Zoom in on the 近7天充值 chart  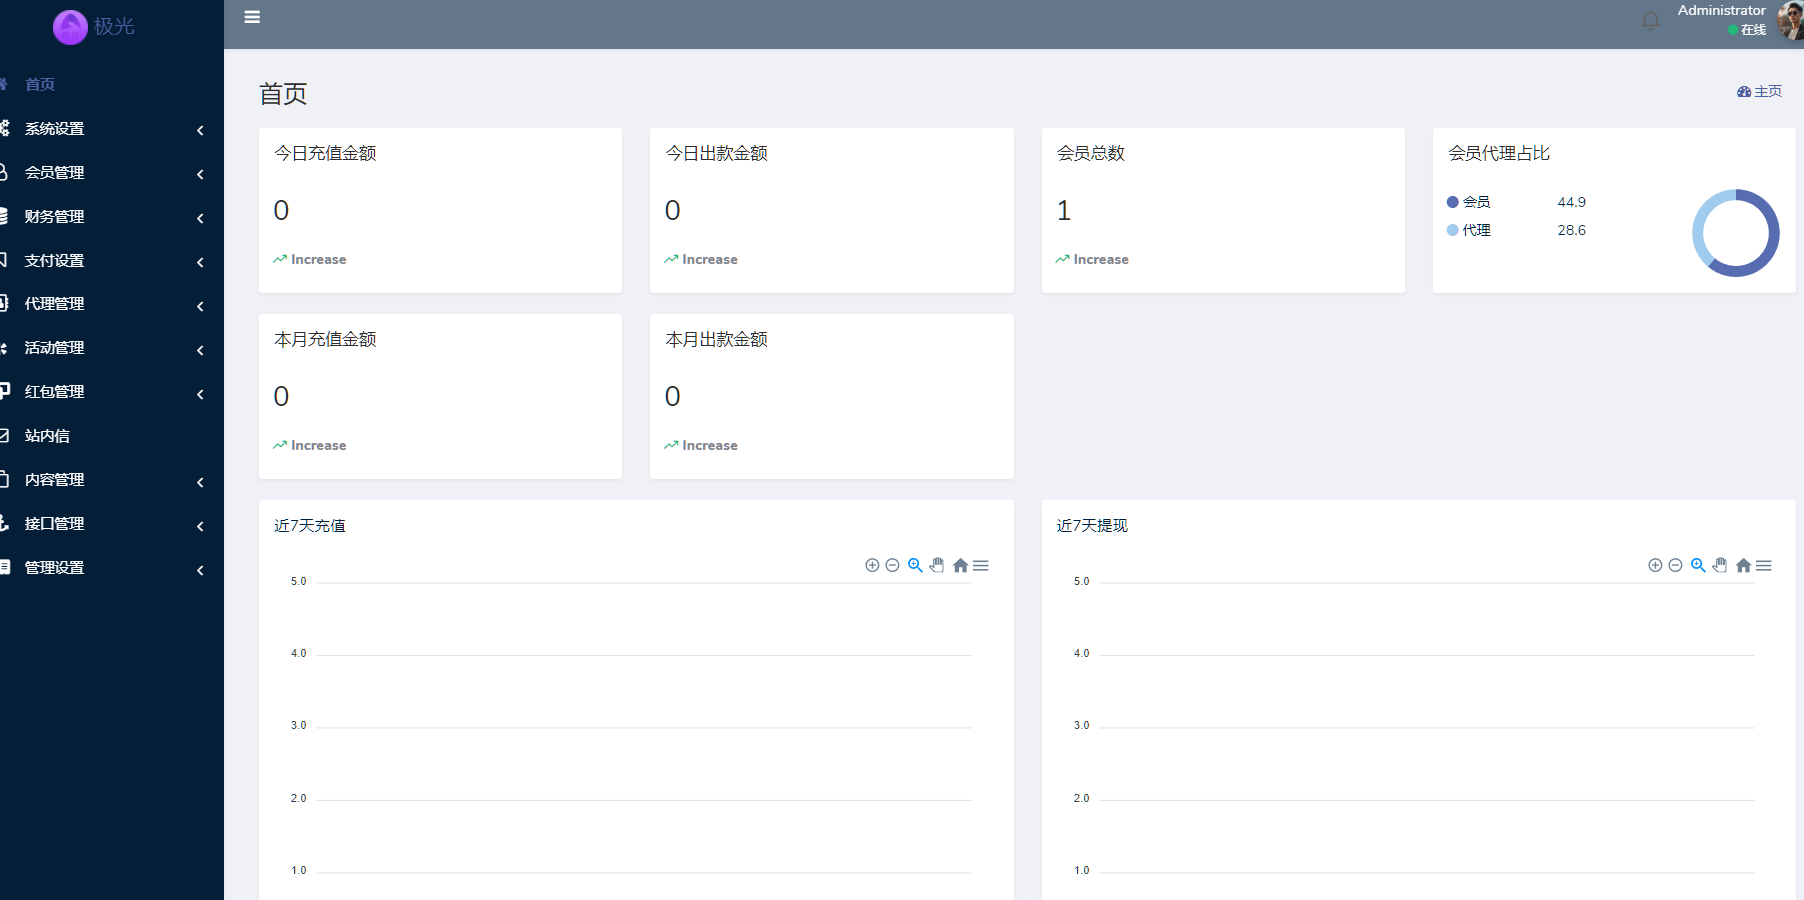[x=871, y=565]
